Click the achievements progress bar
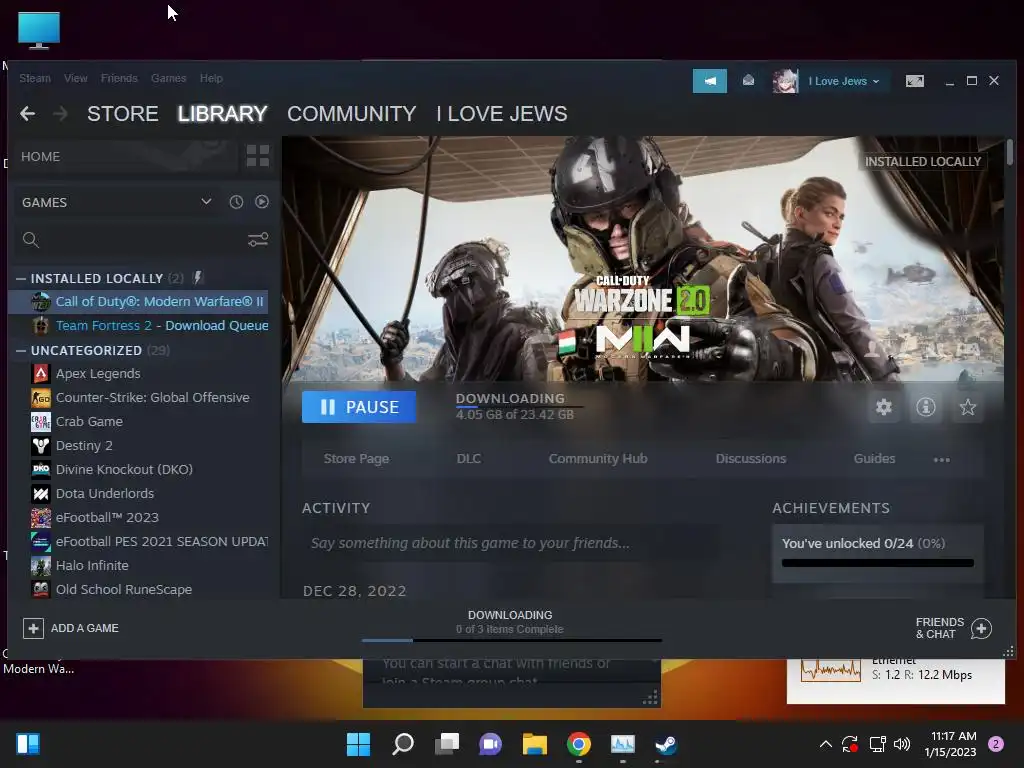 tap(878, 563)
